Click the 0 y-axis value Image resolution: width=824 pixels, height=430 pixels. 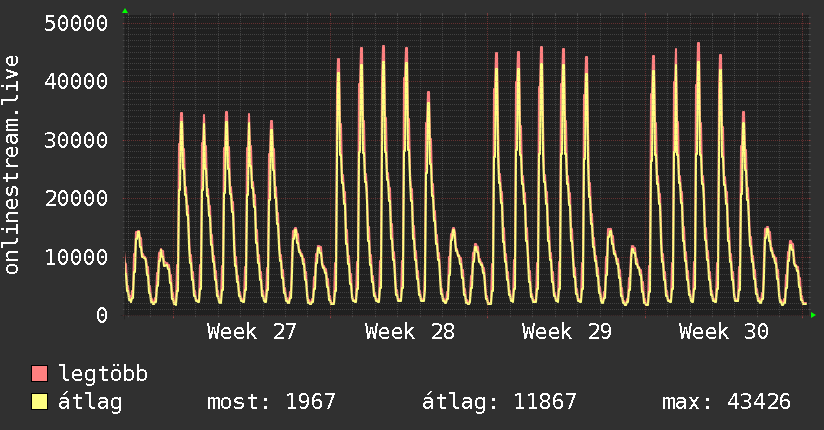102,315
